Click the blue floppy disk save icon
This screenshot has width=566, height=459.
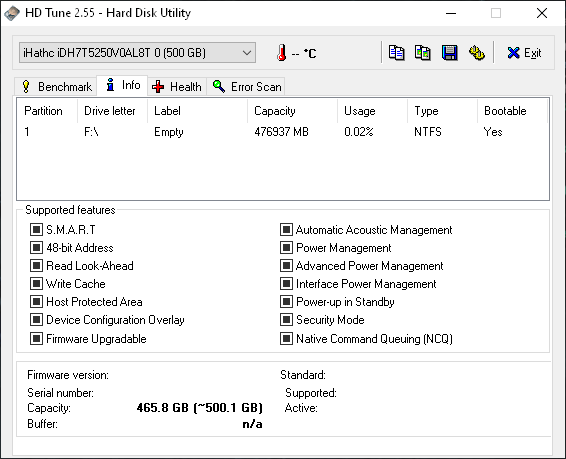click(x=449, y=53)
